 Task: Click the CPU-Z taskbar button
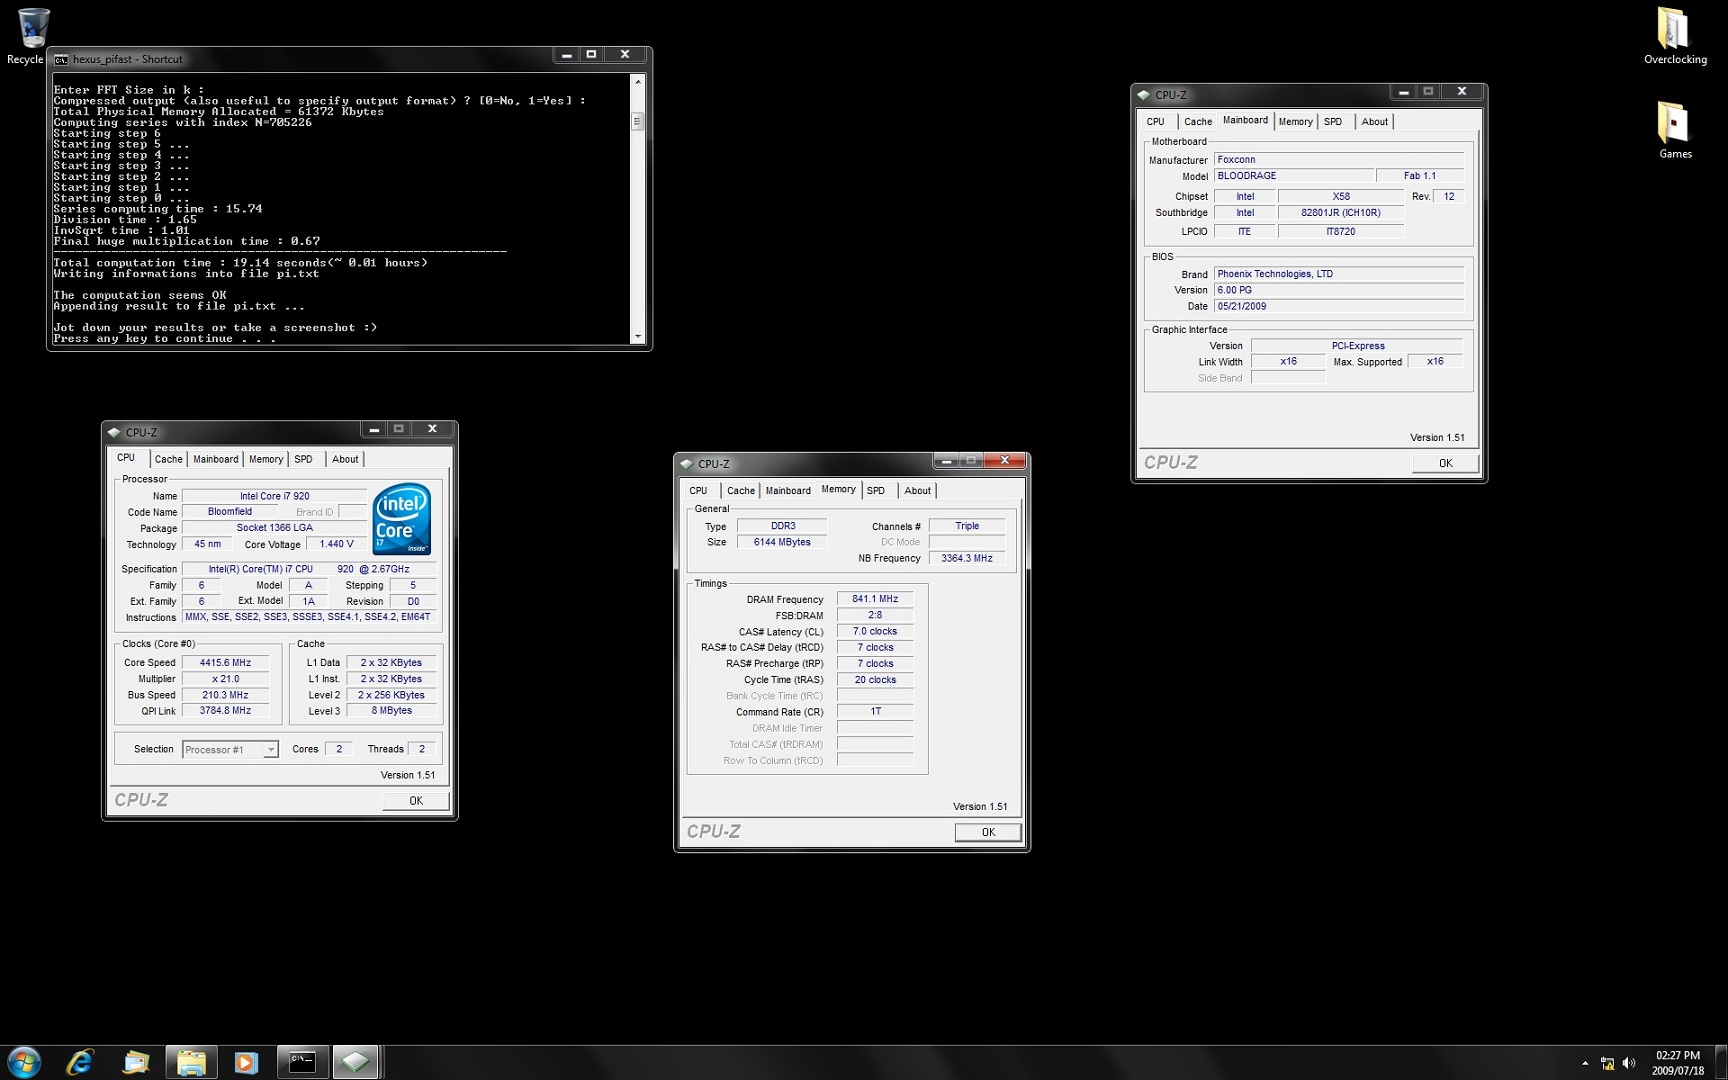pyautogui.click(x=356, y=1062)
